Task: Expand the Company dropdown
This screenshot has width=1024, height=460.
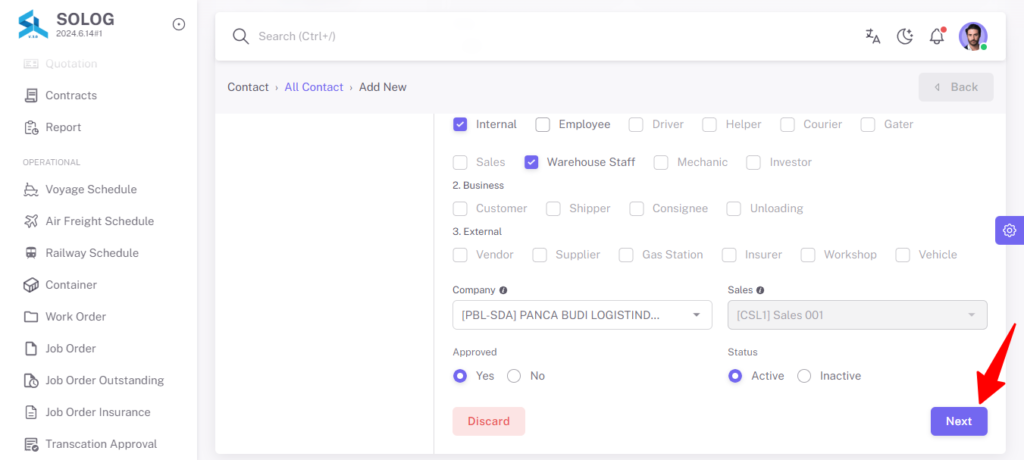Action: (582, 315)
